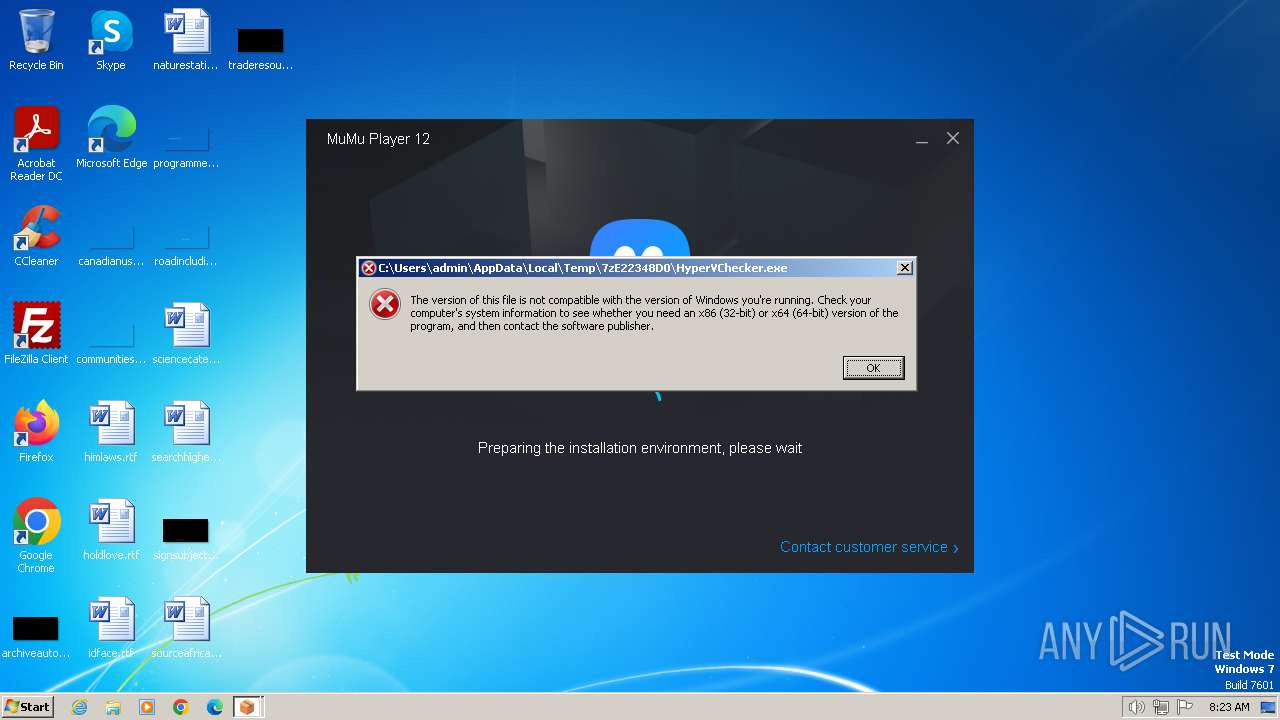Launch Google Chrome desktop shortcut
The height and width of the screenshot is (720, 1280).
[36, 536]
